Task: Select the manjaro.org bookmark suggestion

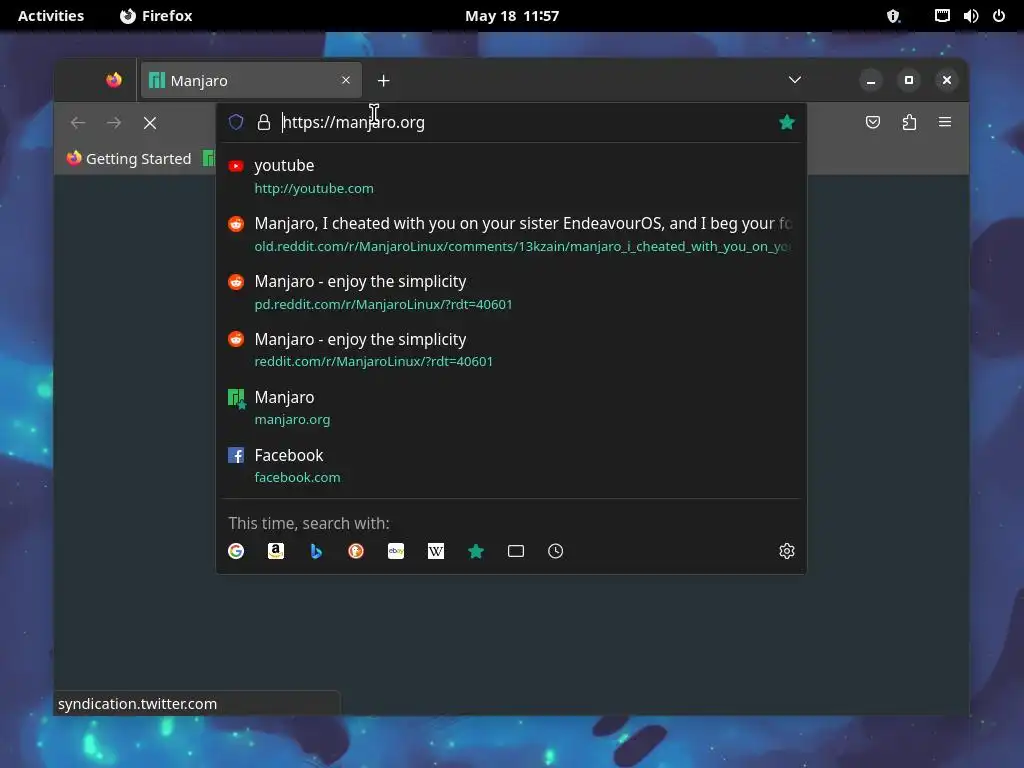Action: pos(511,408)
